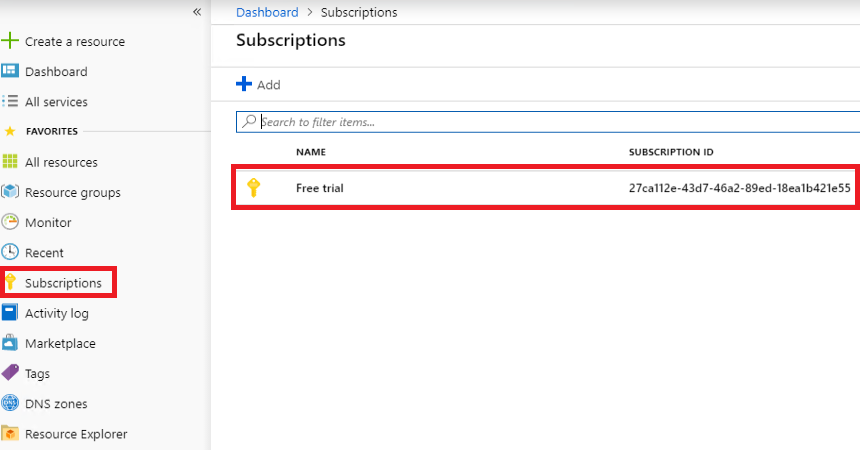
Task: Open the Free trial subscription row
Action: [320, 188]
